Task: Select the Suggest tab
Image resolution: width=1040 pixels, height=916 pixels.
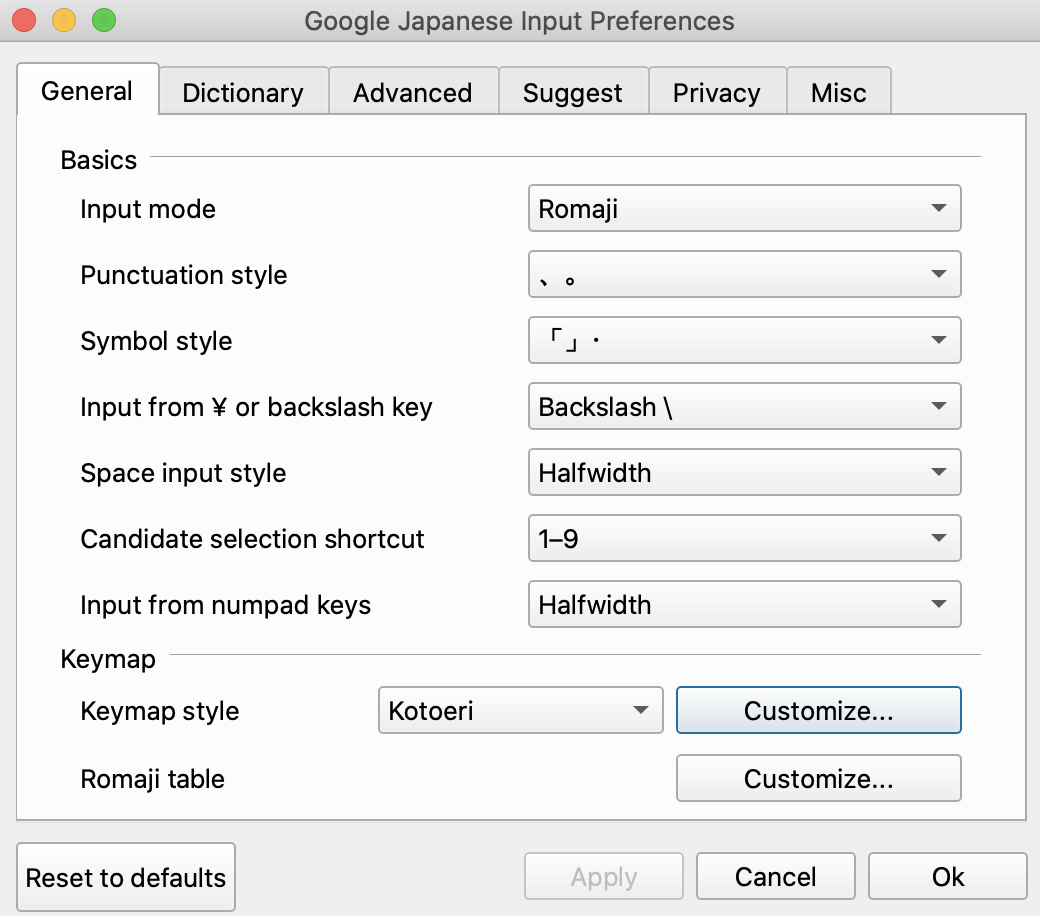Action: pos(573,92)
